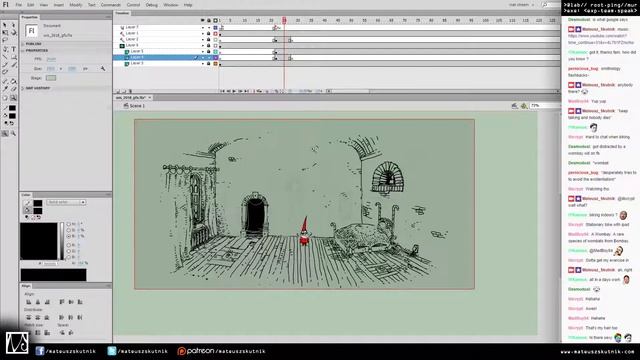Open the Modify menu
Viewport: 640px width, 360px height.
pos(76,5)
